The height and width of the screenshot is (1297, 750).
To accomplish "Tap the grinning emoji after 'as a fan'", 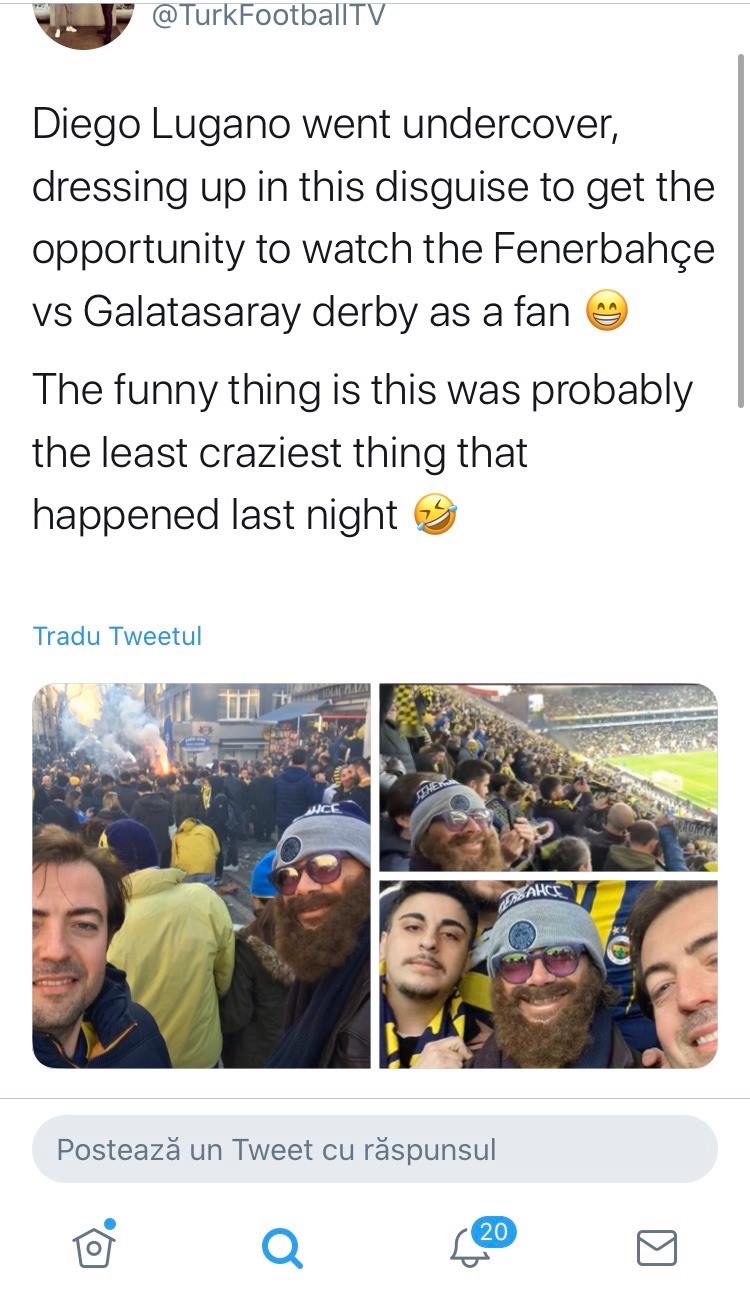I will (606, 312).
